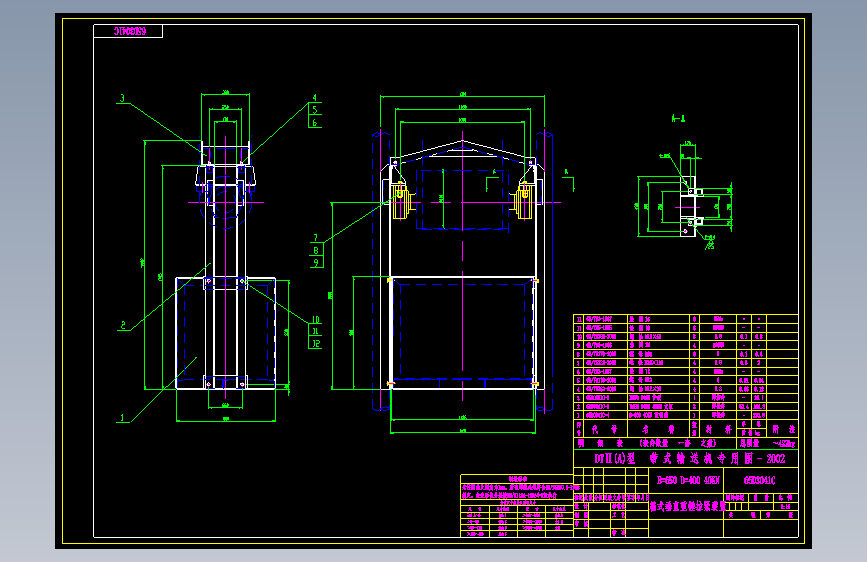The width and height of the screenshot is (867, 562).
Task: Click part callout number 7
Action: point(316,237)
